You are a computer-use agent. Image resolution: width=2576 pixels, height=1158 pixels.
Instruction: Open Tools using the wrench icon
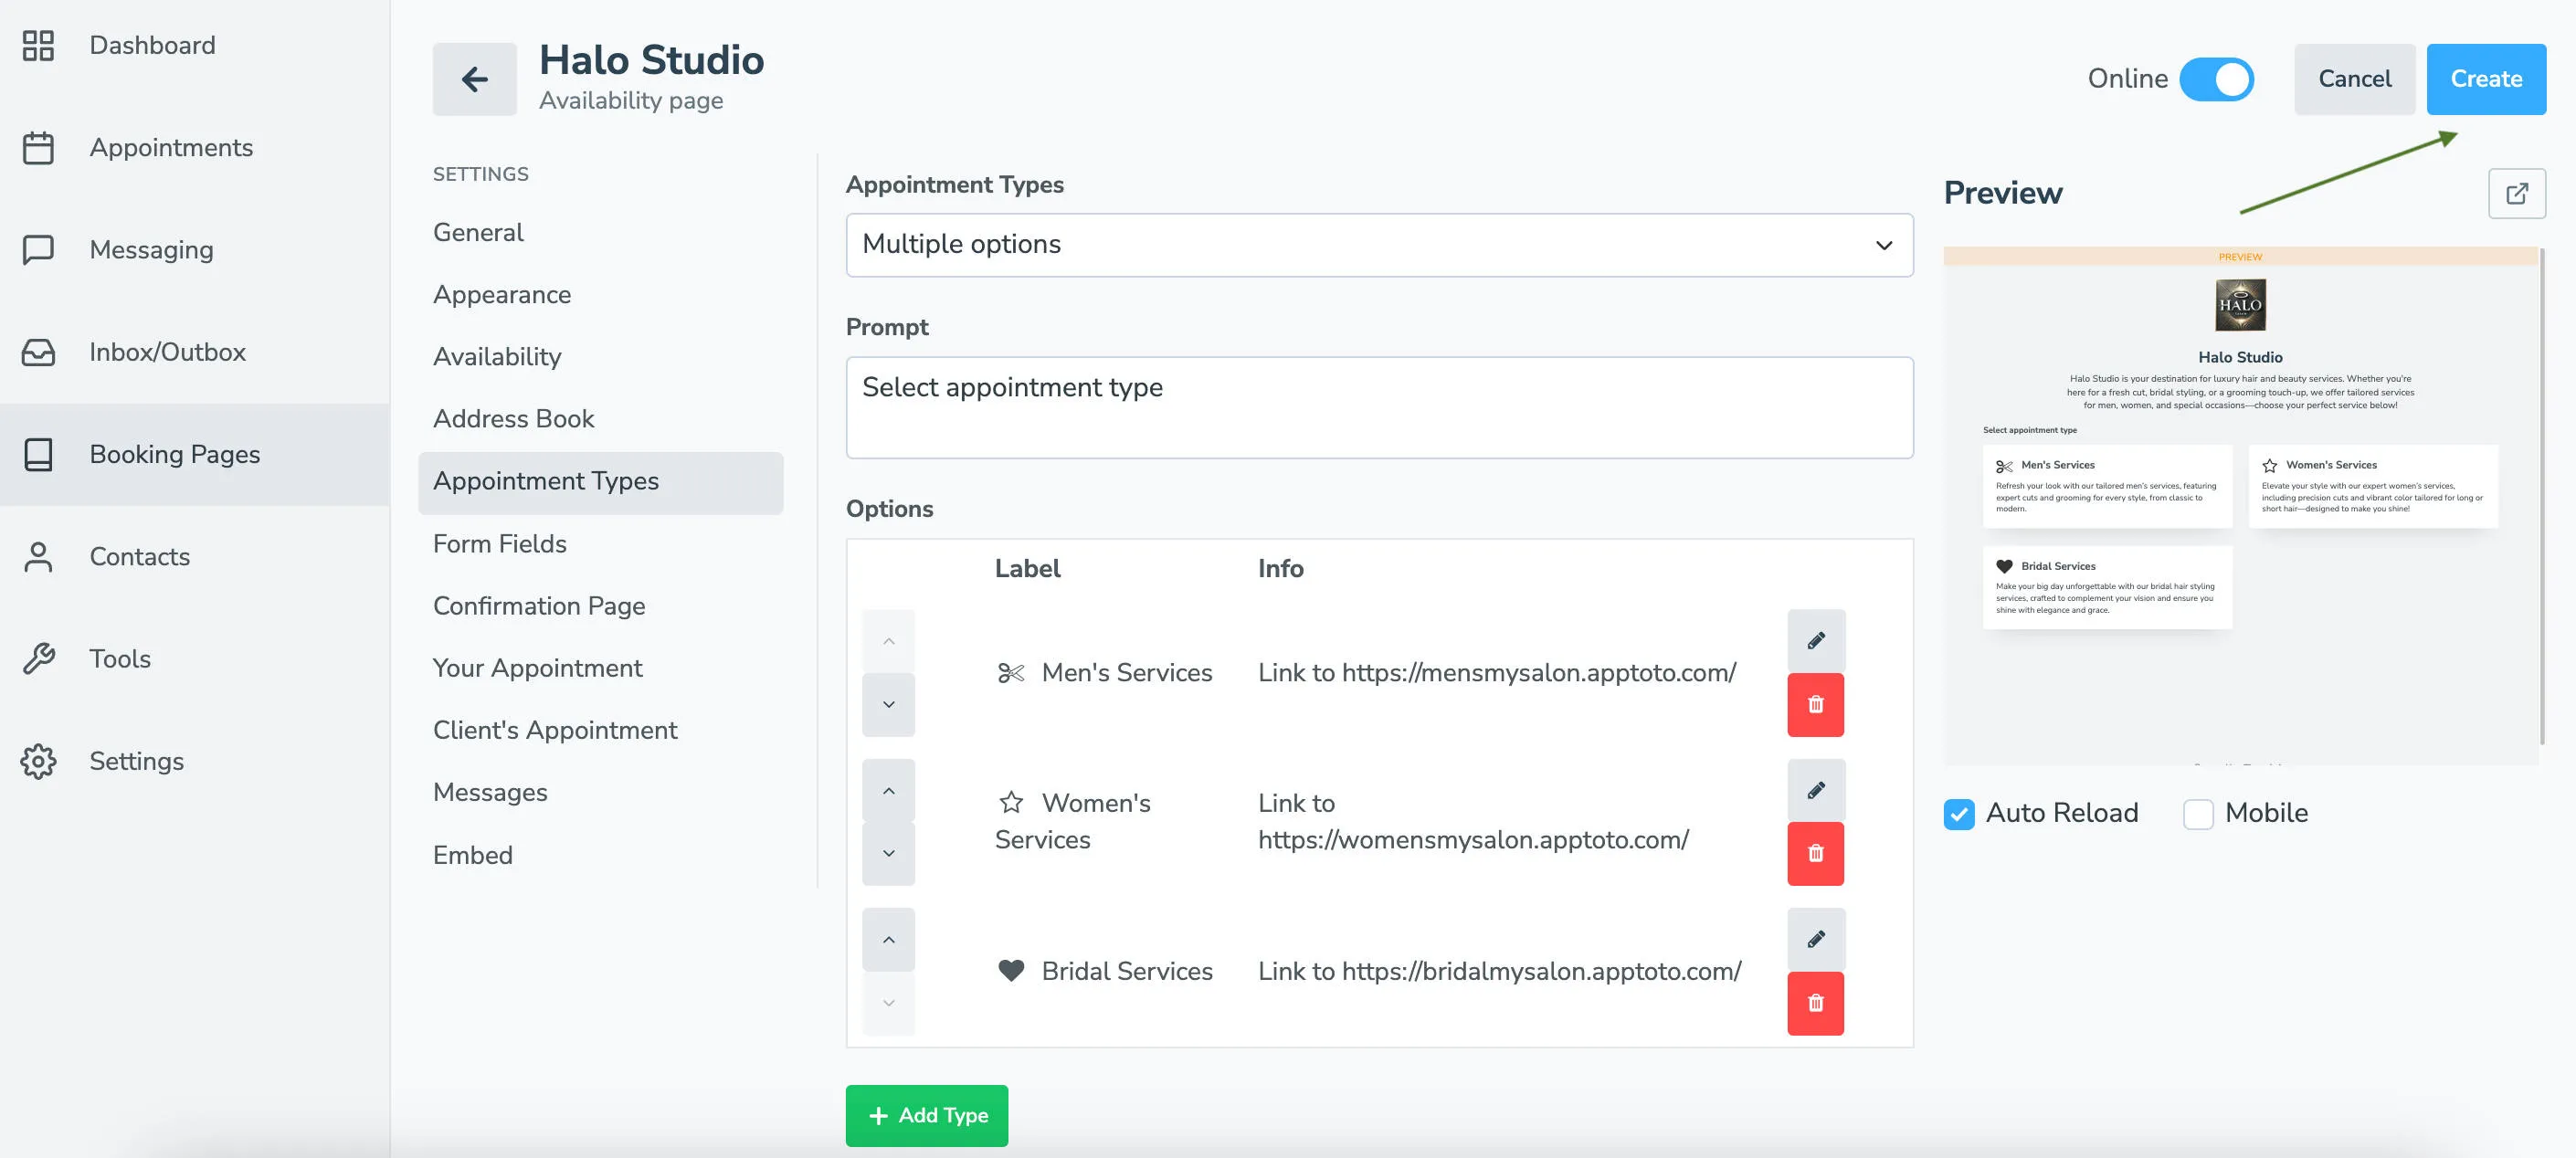coord(39,659)
